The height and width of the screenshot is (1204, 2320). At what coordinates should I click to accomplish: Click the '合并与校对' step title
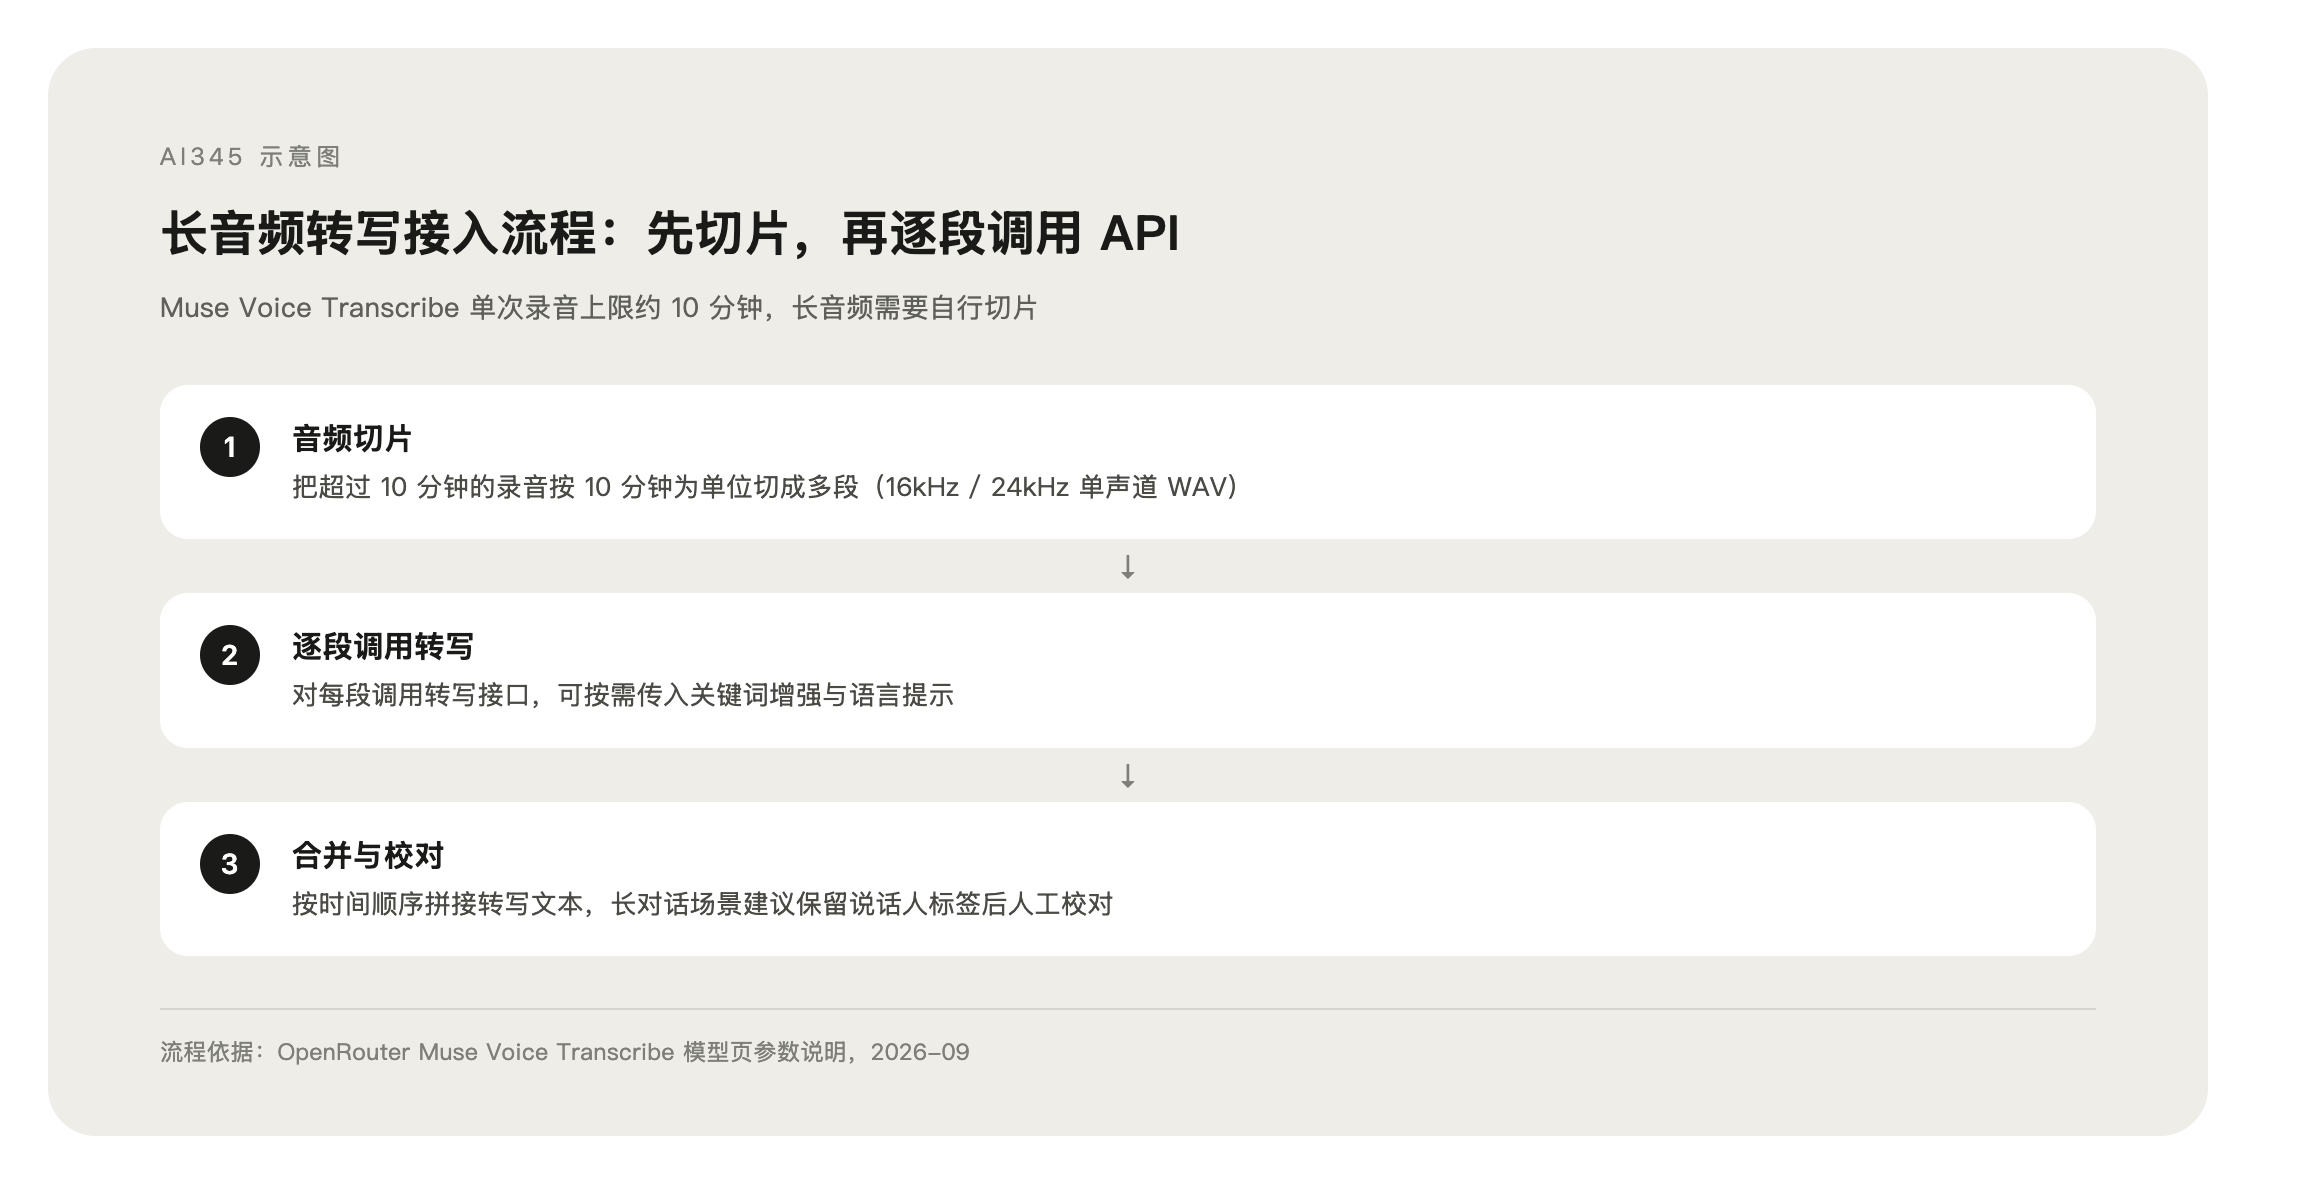coord(368,856)
